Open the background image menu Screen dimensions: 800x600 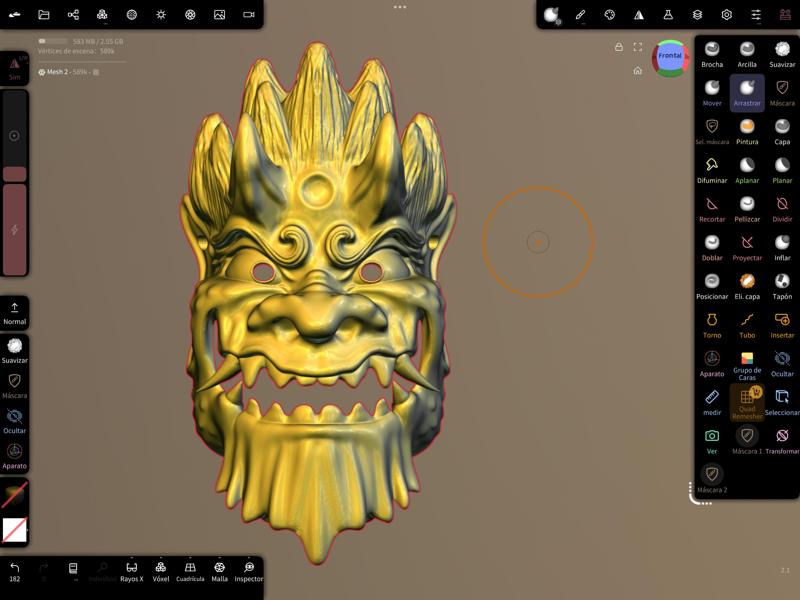coord(219,14)
